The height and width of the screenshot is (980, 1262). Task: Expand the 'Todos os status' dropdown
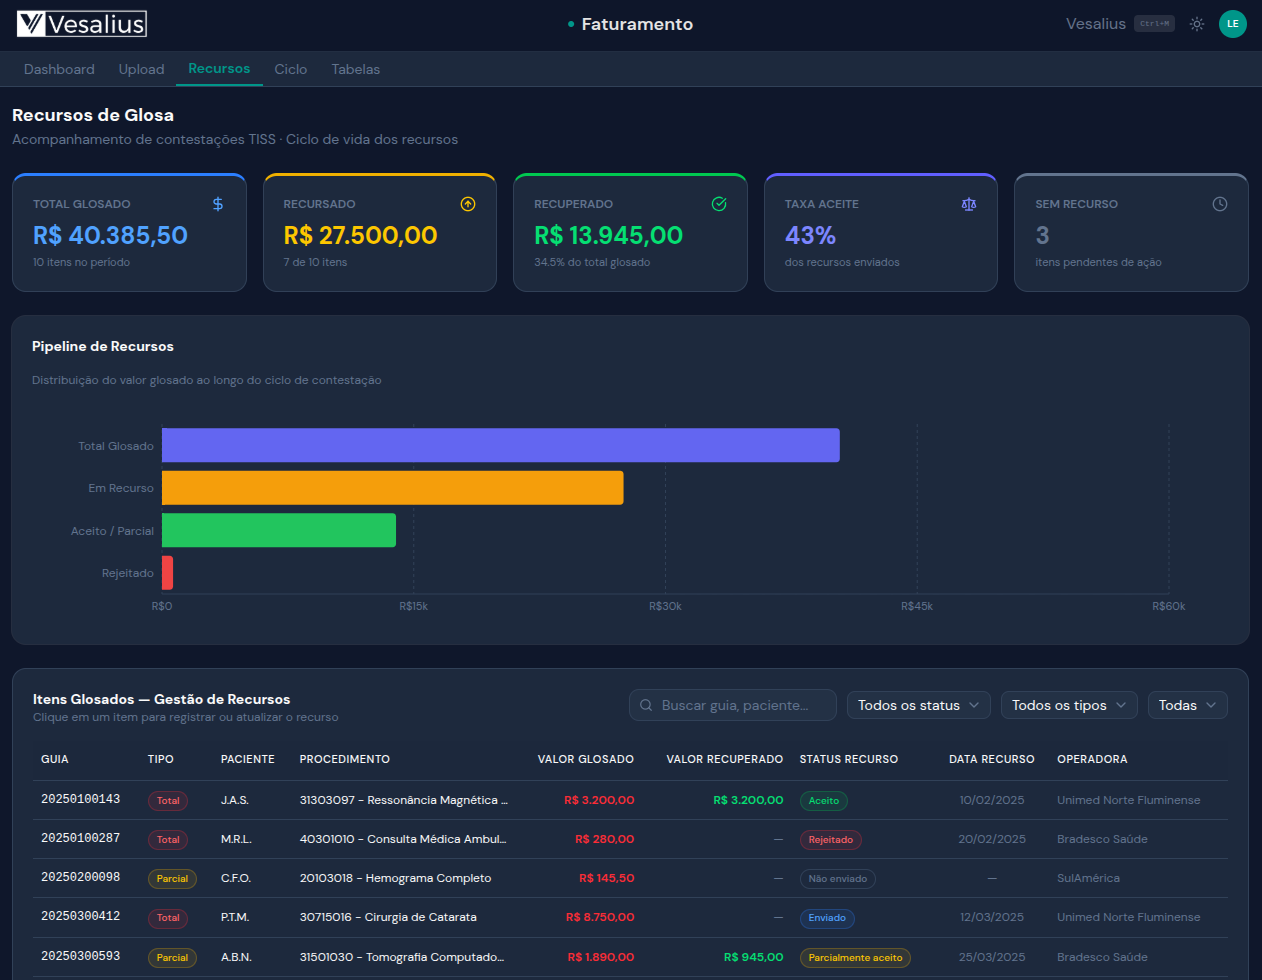918,705
